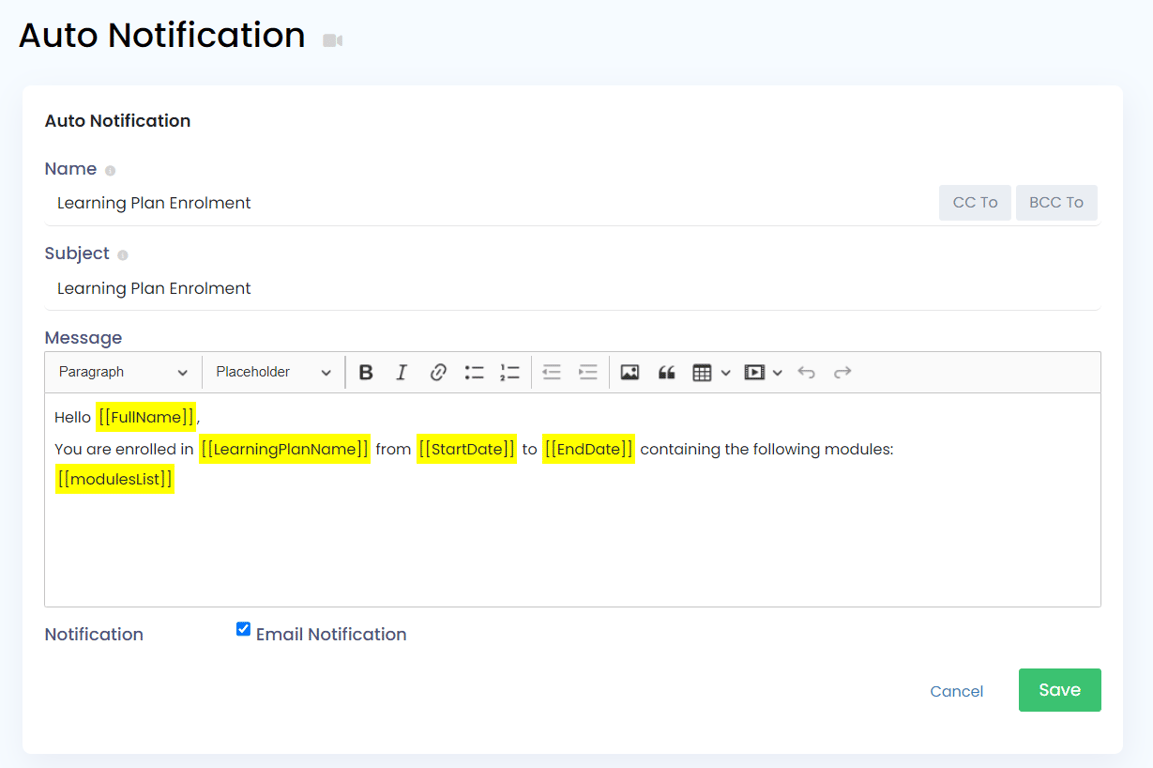The width and height of the screenshot is (1153, 768).
Task: Open the Placeholder dropdown
Action: click(274, 372)
